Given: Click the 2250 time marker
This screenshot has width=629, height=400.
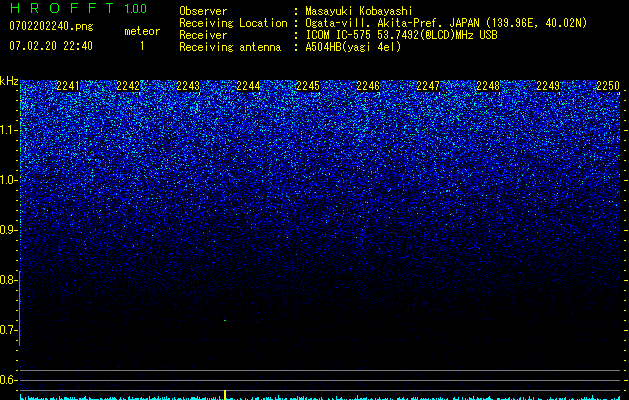Looking at the screenshot, I should [608, 86].
